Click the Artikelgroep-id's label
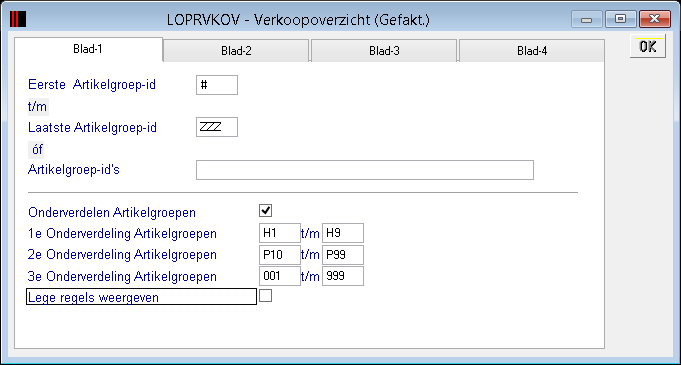 coord(73,169)
